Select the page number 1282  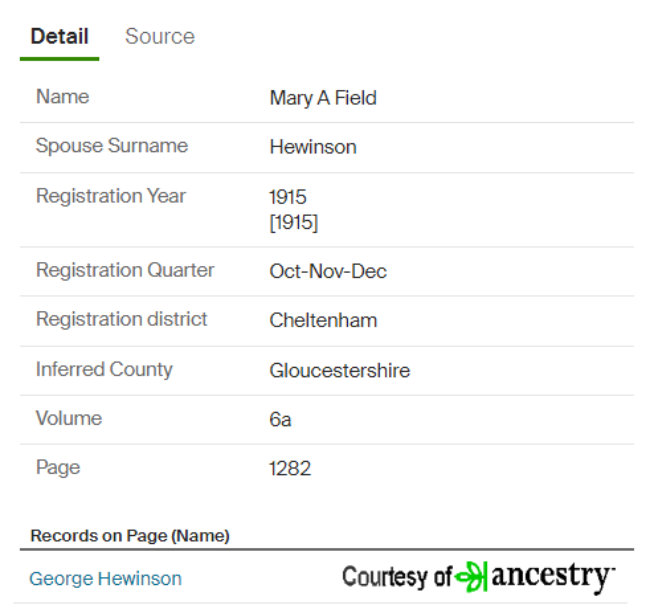pos(290,468)
